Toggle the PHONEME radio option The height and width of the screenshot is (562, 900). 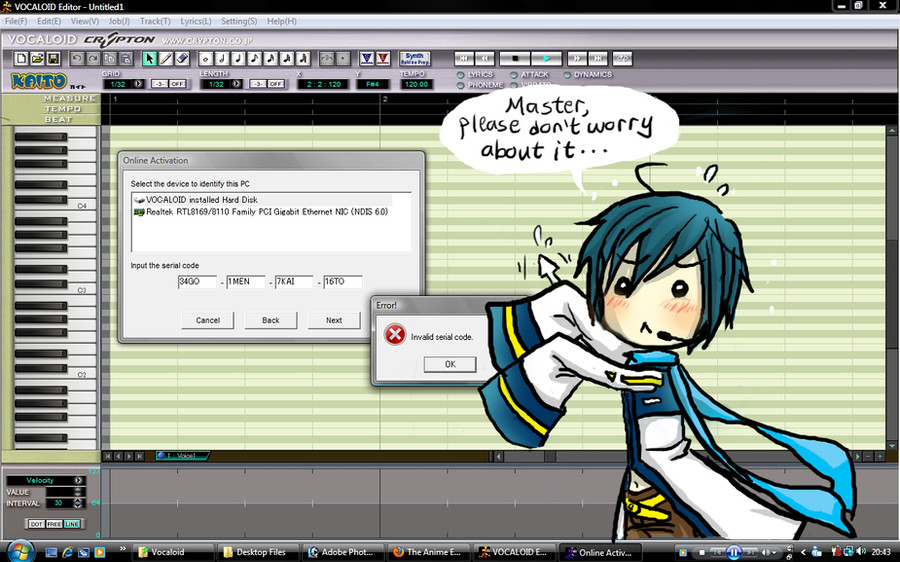[x=461, y=85]
